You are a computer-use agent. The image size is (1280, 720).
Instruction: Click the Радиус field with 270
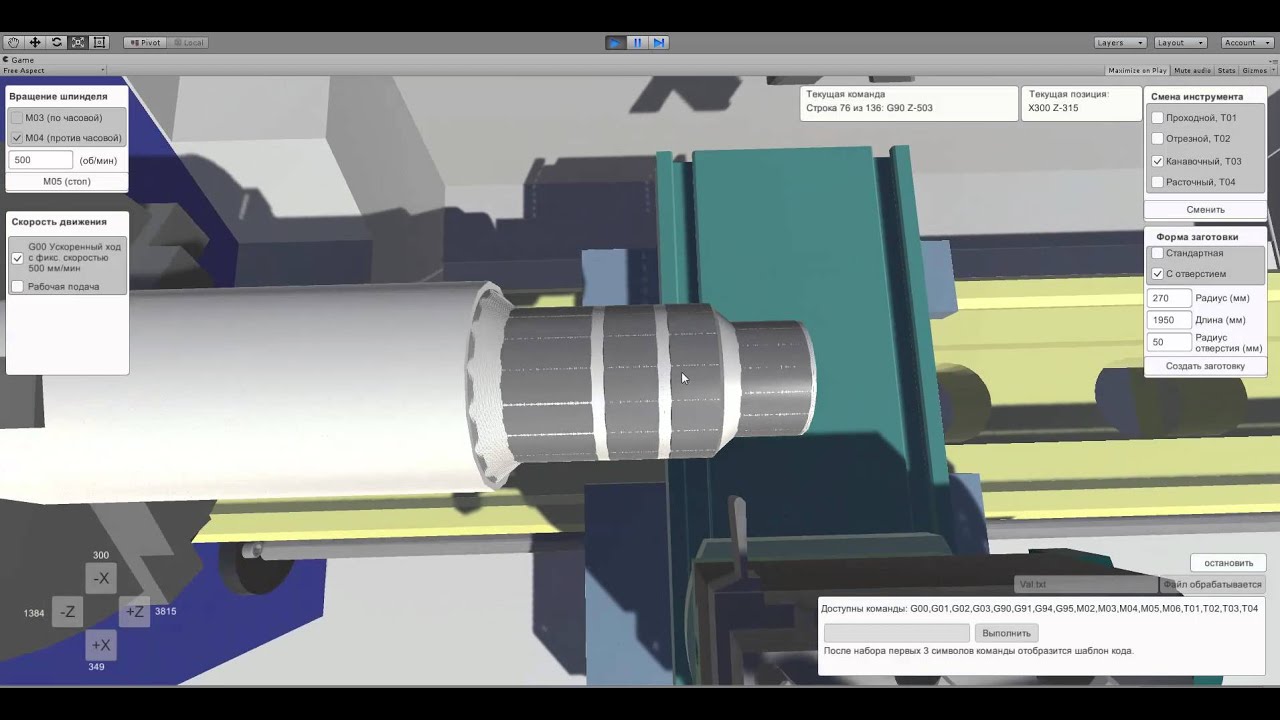coord(1169,298)
